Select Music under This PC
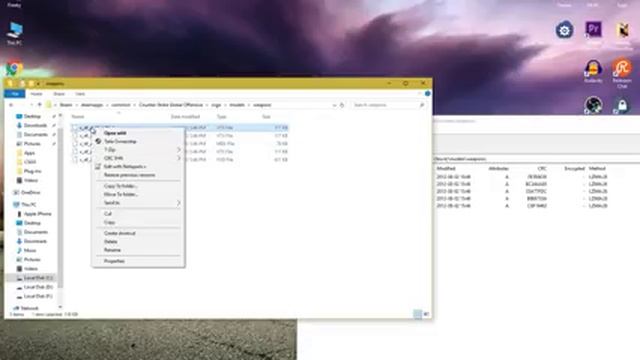Image resolution: width=640 pixels, height=360 pixels. (29, 250)
